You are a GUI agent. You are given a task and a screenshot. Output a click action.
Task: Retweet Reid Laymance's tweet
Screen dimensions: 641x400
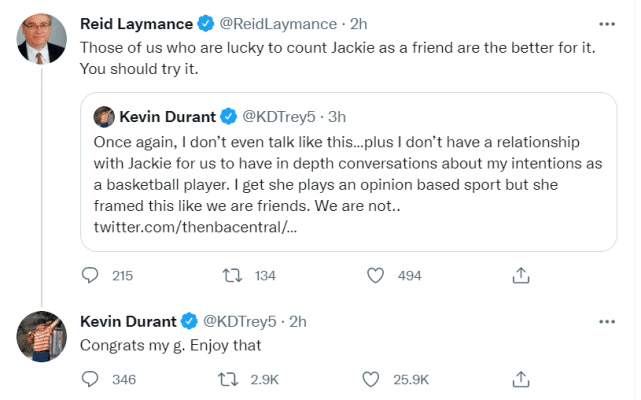click(231, 275)
